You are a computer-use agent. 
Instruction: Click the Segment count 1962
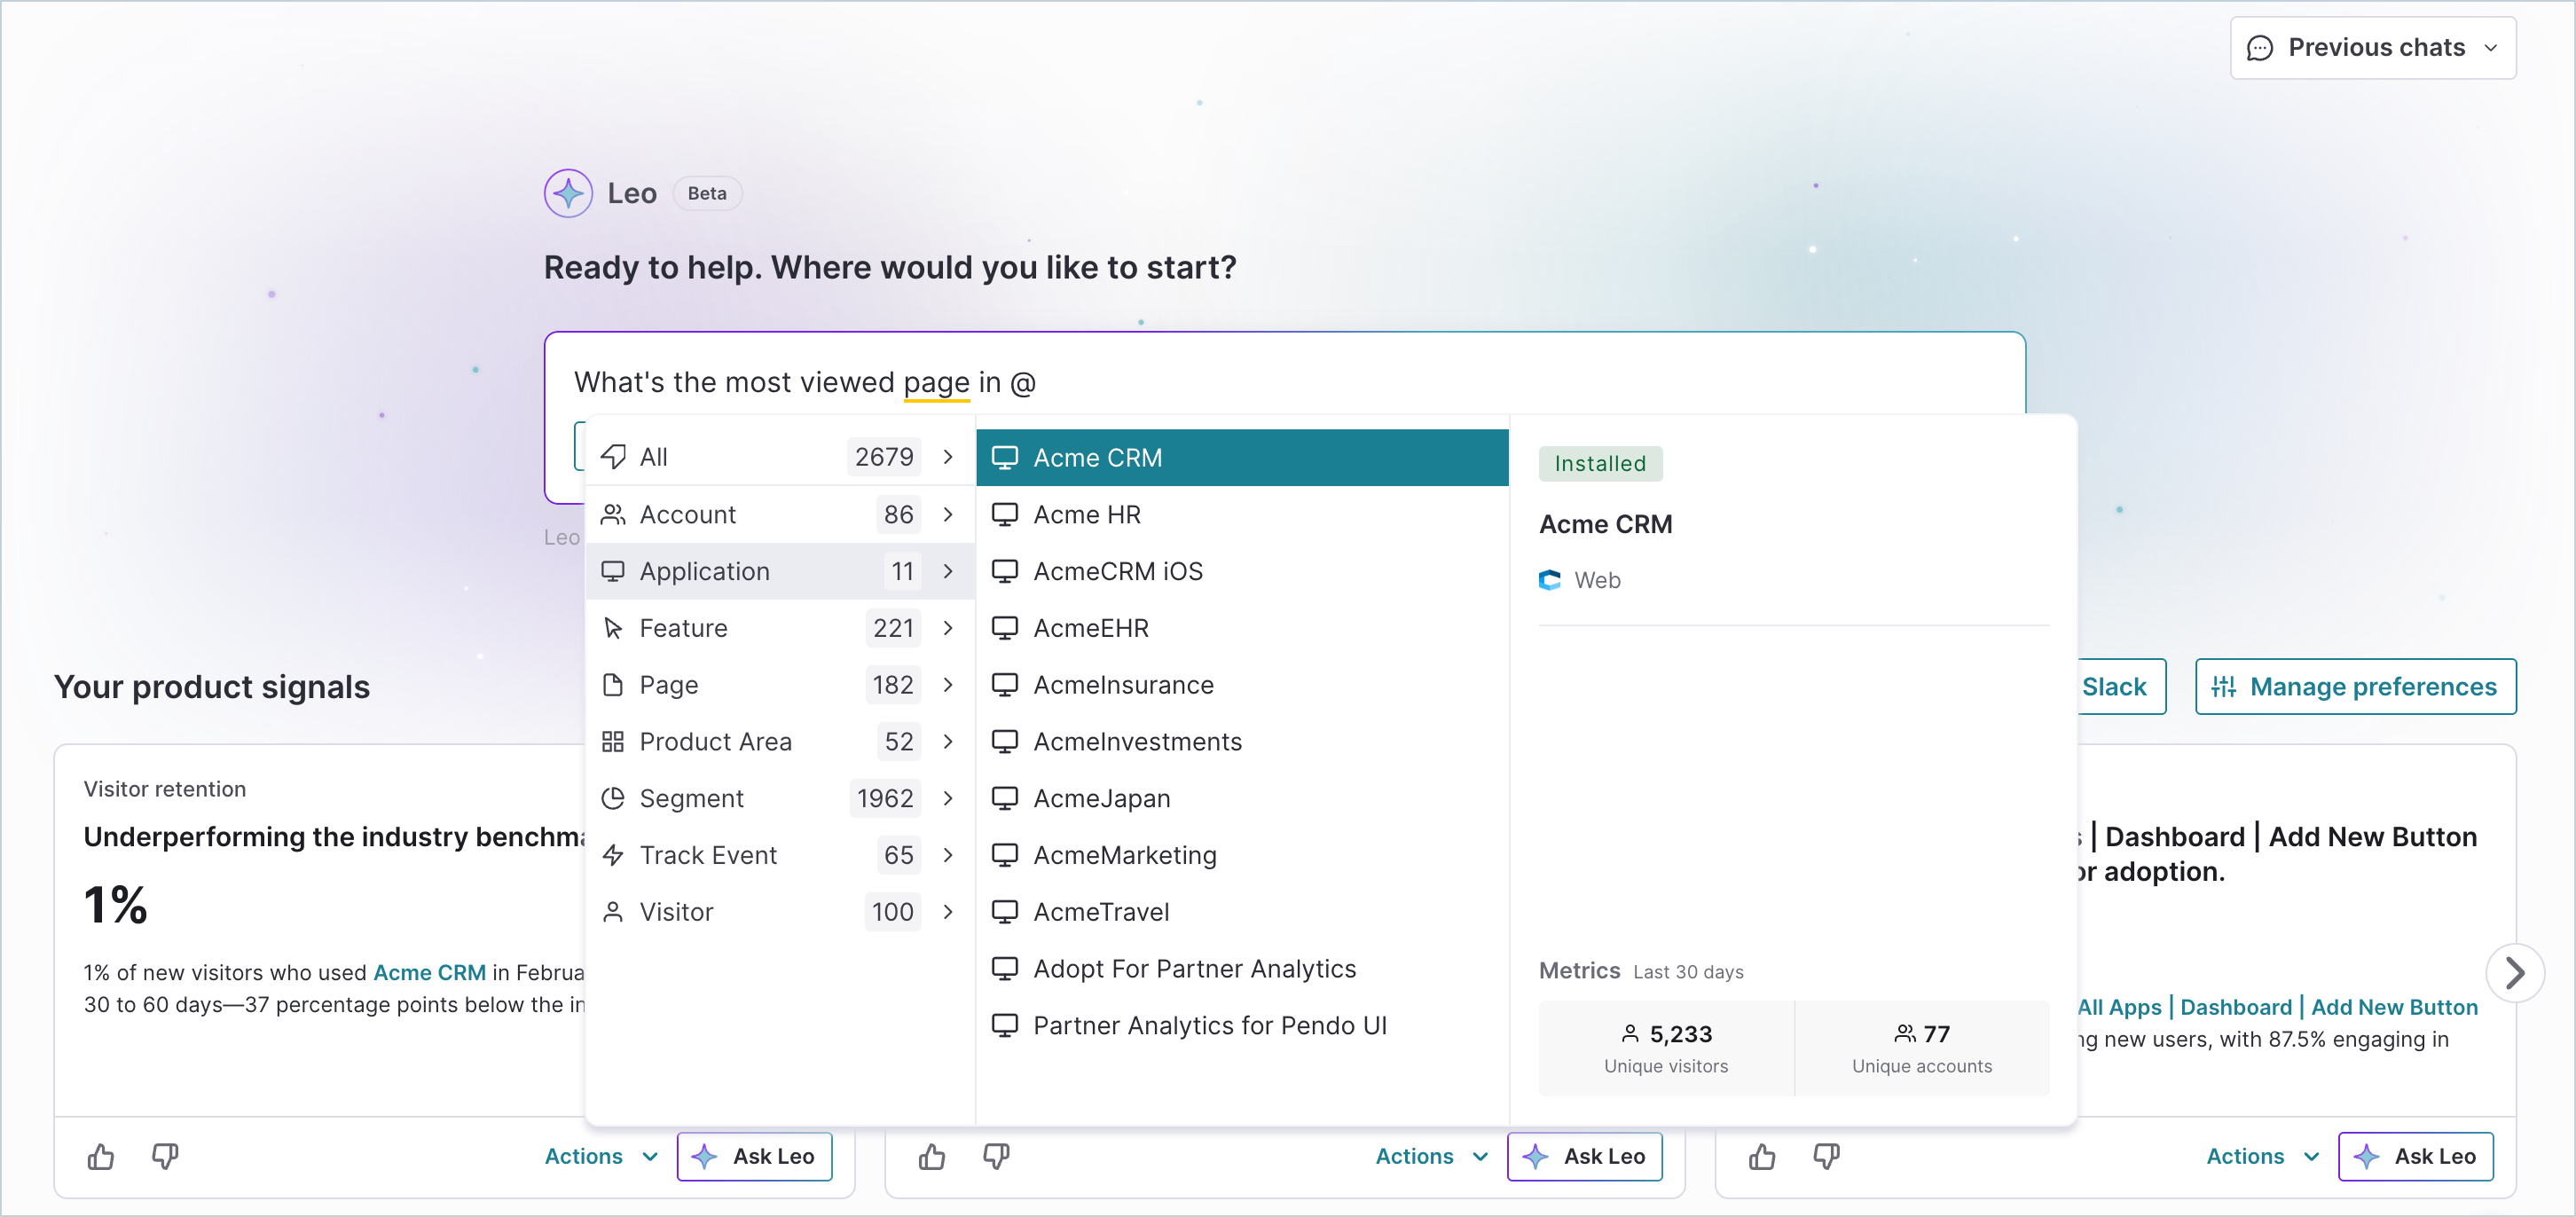click(x=885, y=798)
